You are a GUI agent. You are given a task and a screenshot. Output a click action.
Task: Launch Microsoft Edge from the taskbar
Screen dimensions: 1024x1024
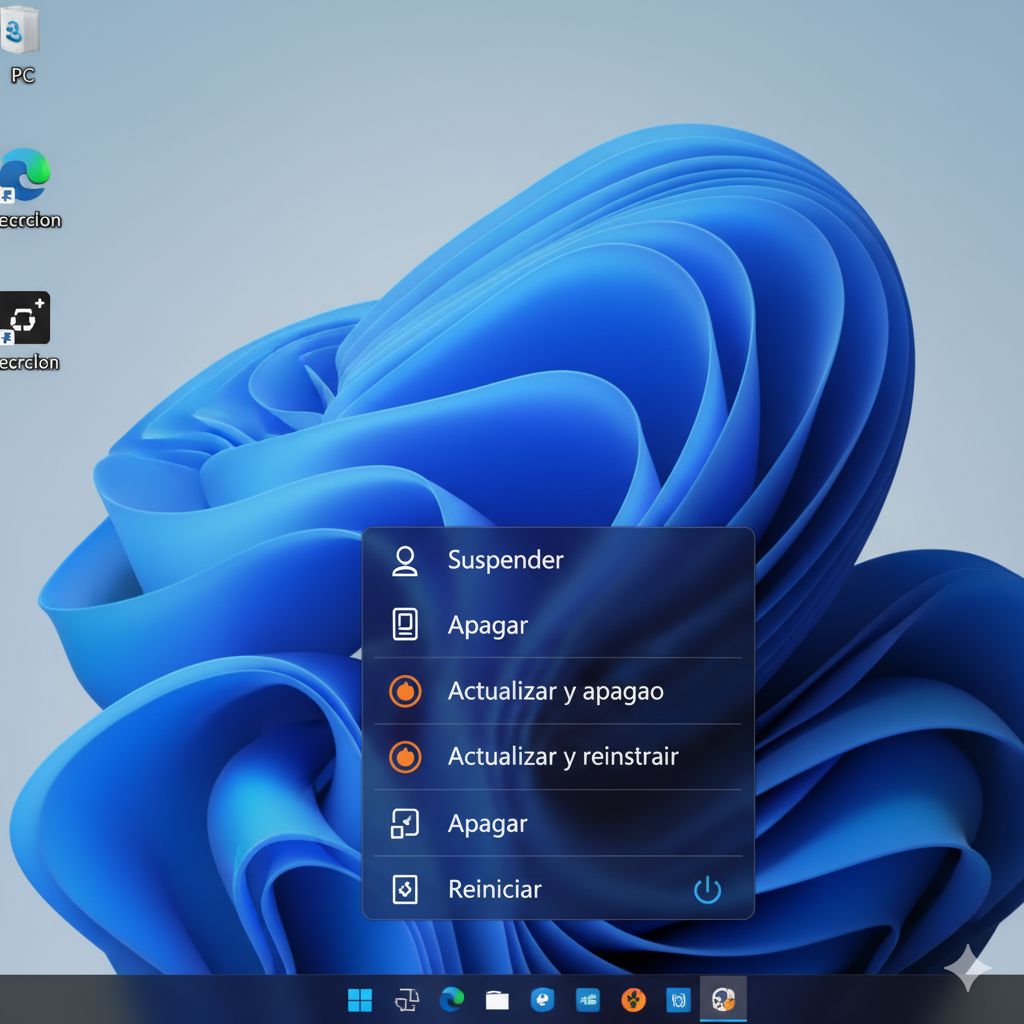[x=452, y=999]
